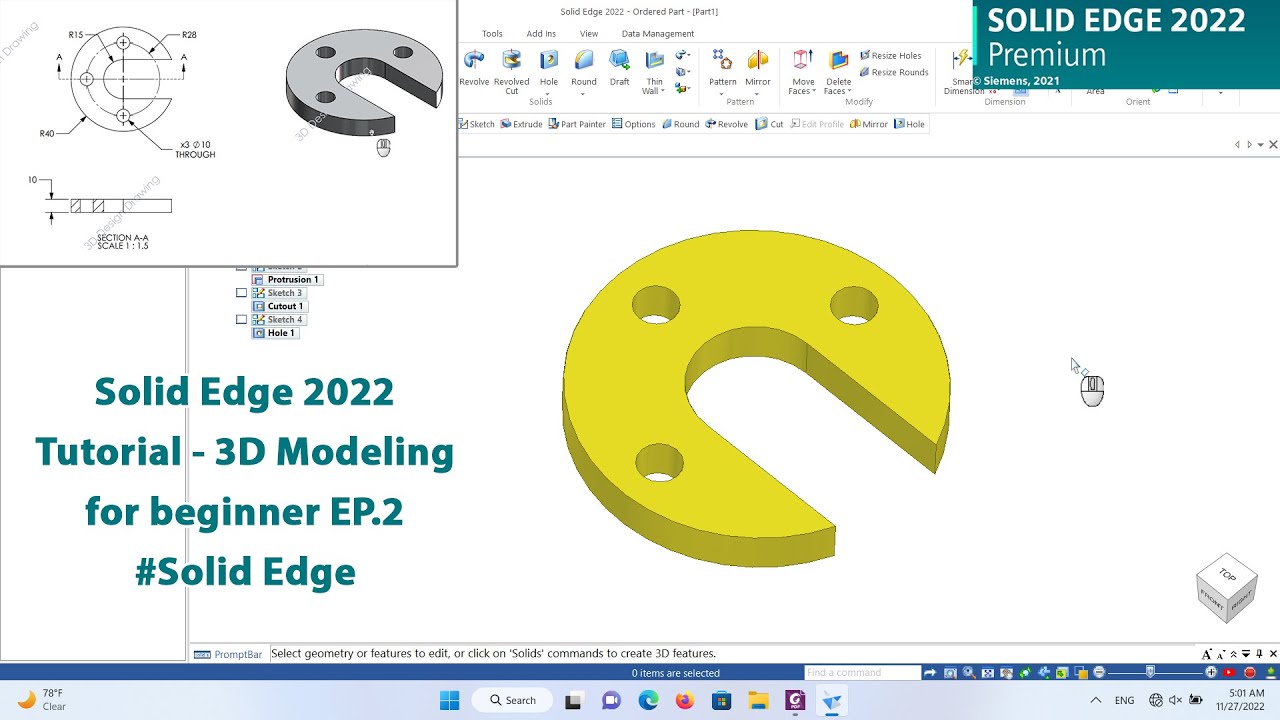
Task: Activate the Revolved Cut tool
Action: (511, 72)
